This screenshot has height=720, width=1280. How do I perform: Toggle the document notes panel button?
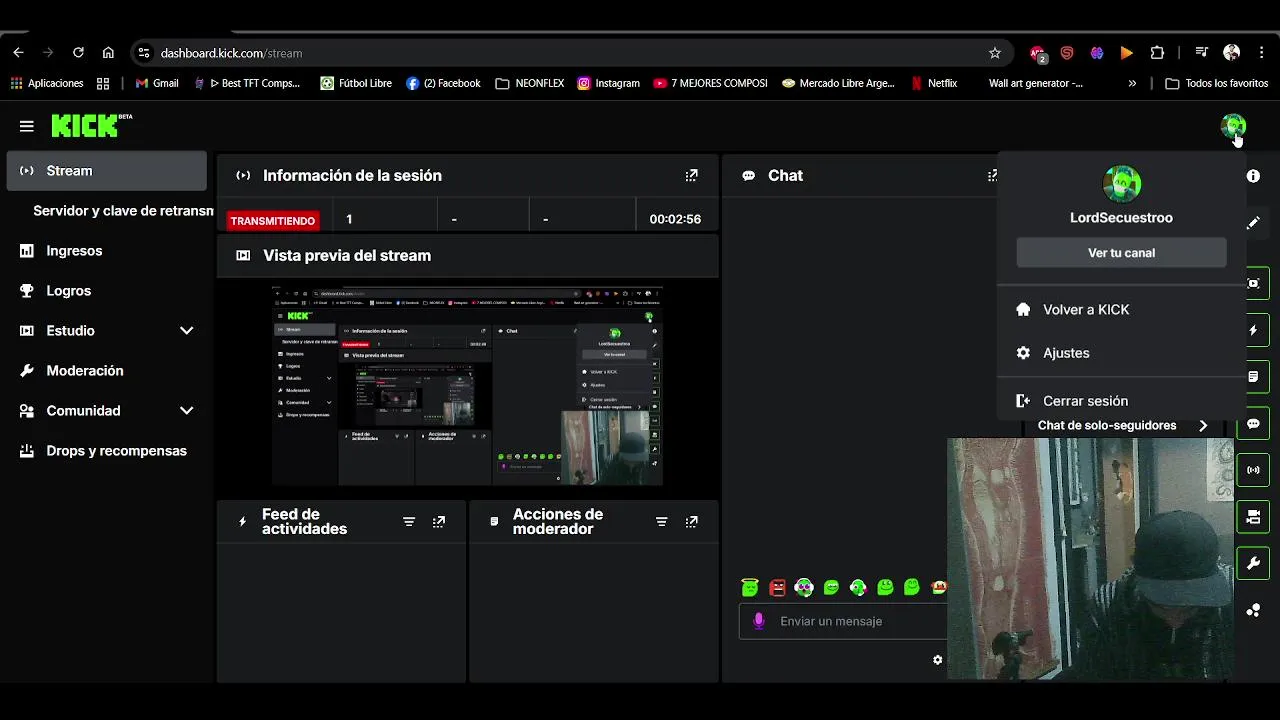click(x=1253, y=377)
